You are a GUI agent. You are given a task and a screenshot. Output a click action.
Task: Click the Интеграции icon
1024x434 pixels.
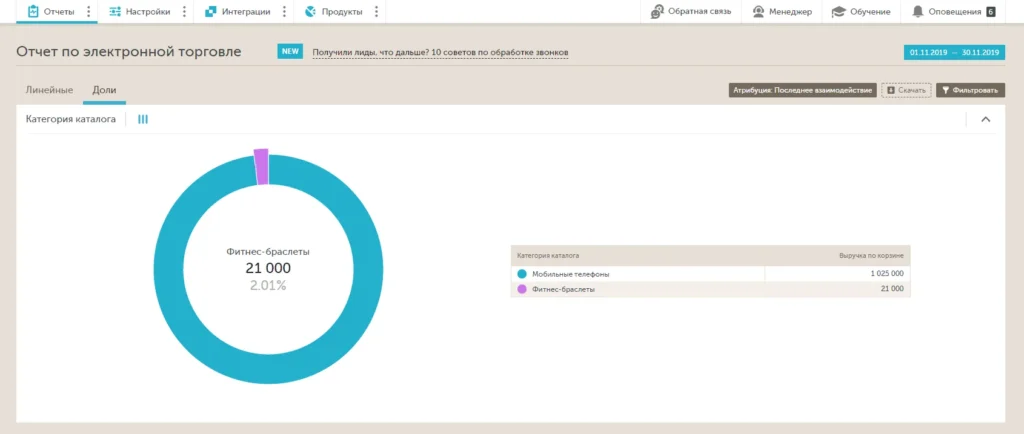click(210, 12)
